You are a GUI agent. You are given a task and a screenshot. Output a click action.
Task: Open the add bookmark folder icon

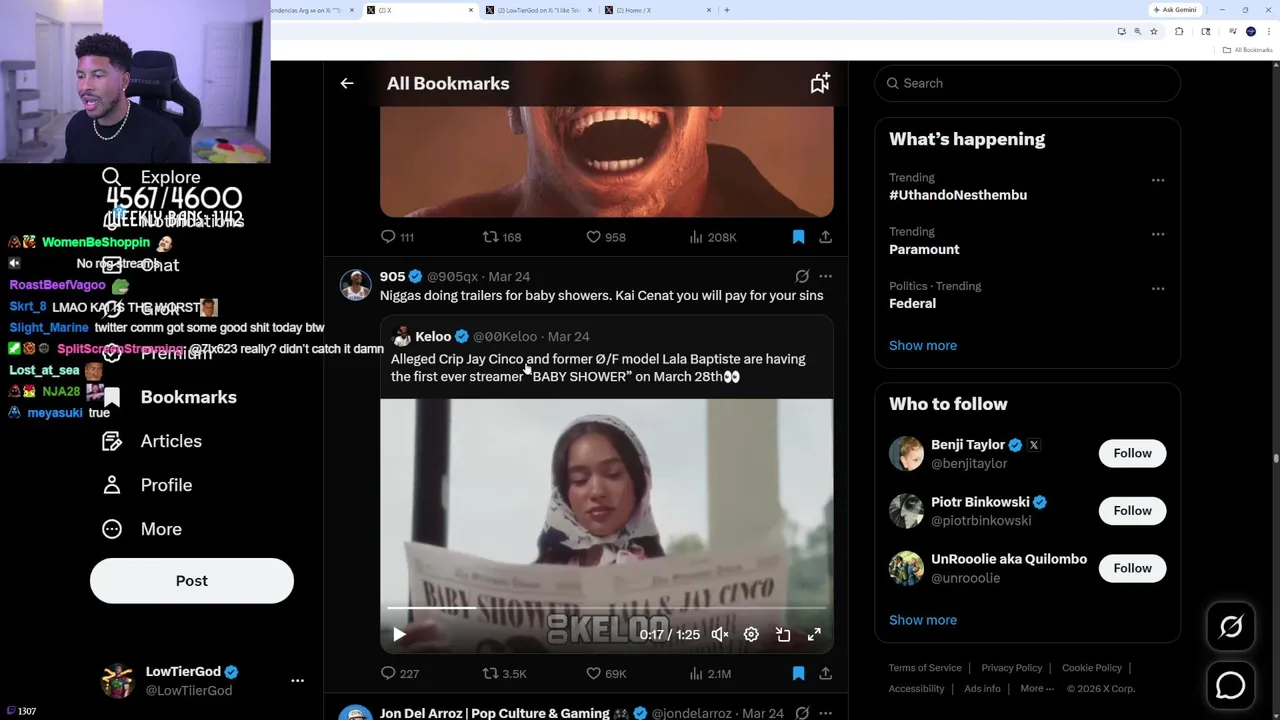[x=820, y=84]
